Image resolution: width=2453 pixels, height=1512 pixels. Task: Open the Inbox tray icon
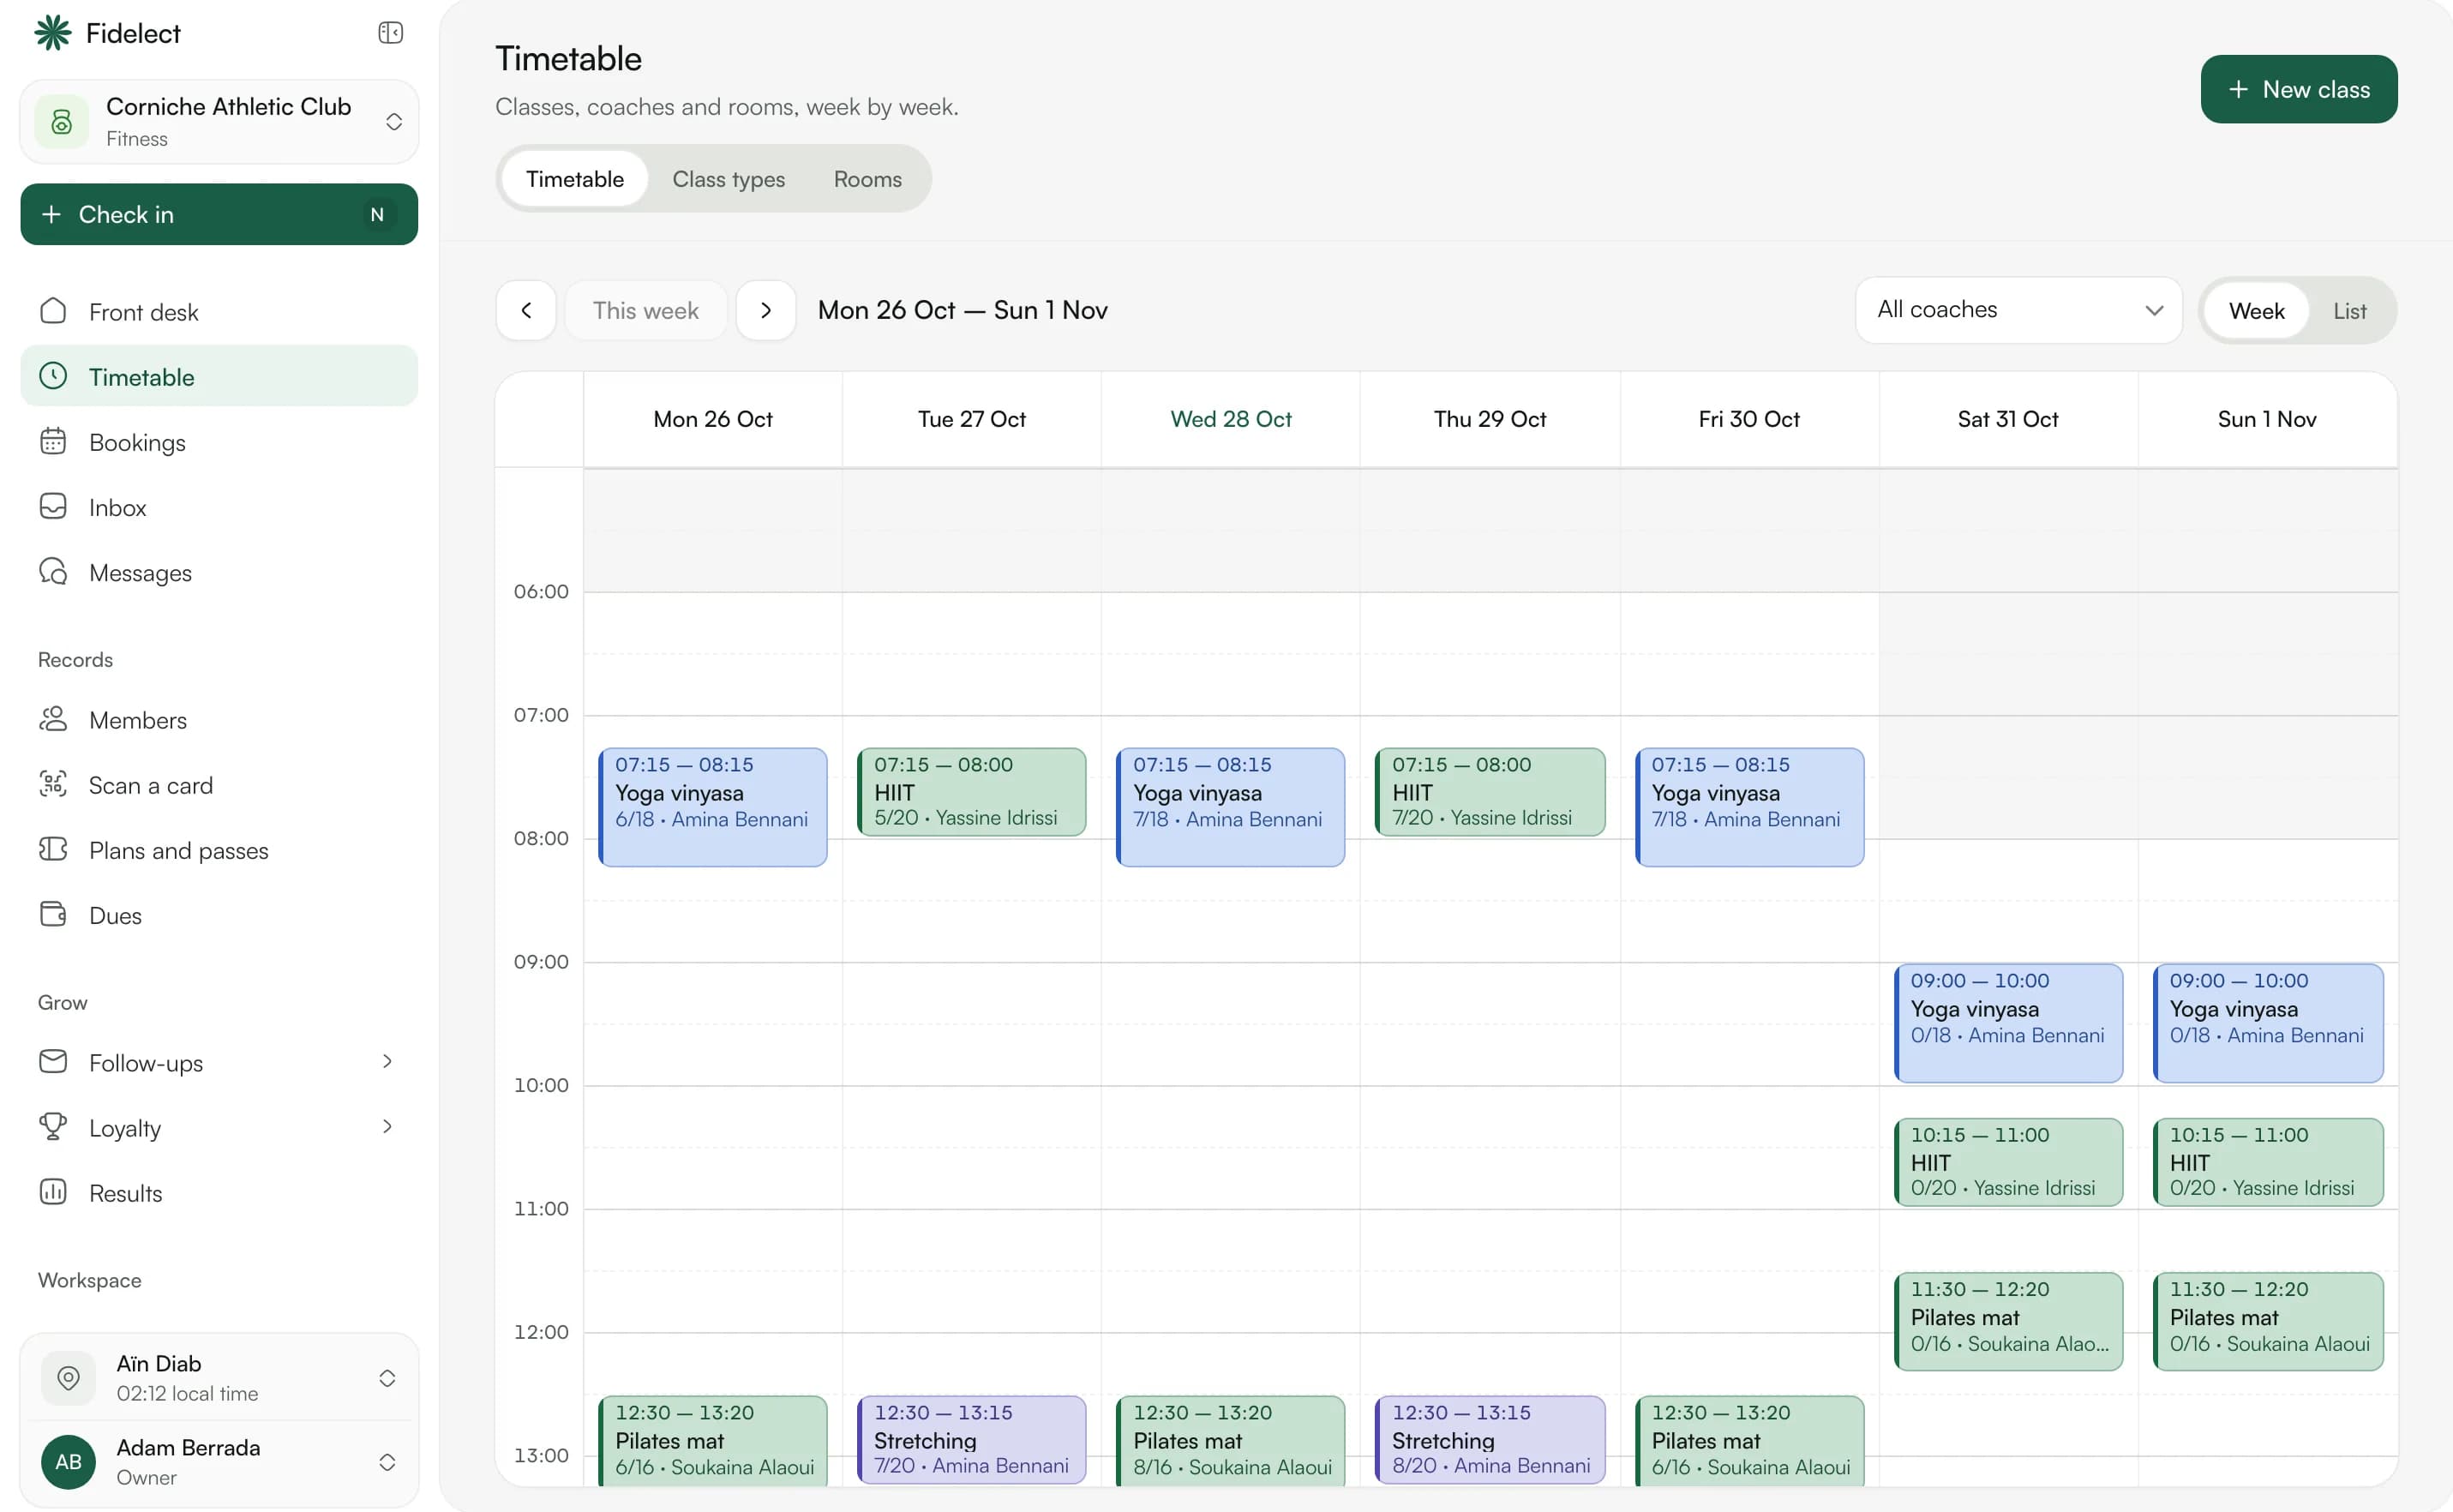click(53, 506)
